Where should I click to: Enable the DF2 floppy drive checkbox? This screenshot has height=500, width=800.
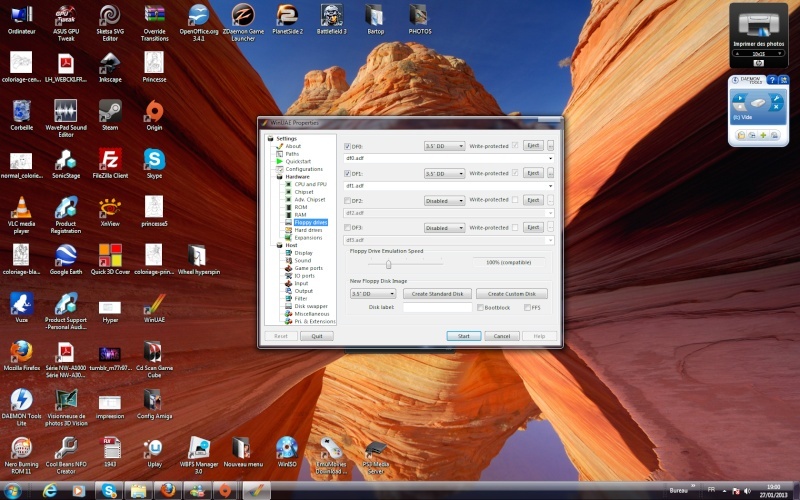point(347,201)
